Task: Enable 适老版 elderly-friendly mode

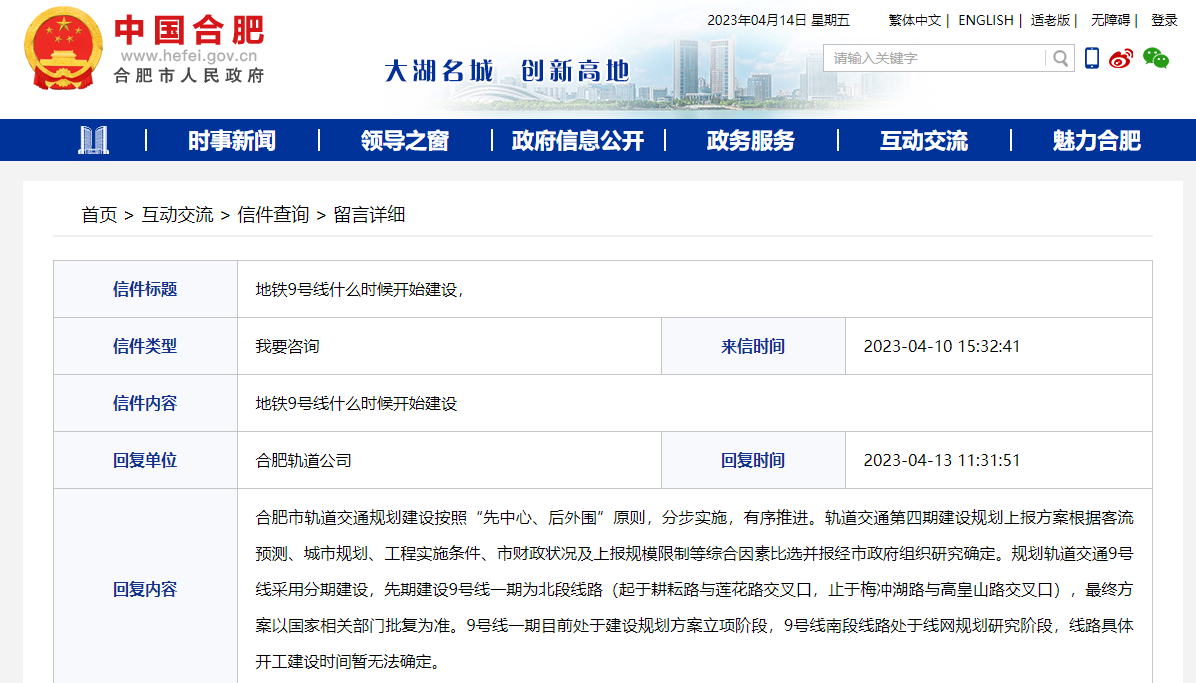Action: (1050, 20)
